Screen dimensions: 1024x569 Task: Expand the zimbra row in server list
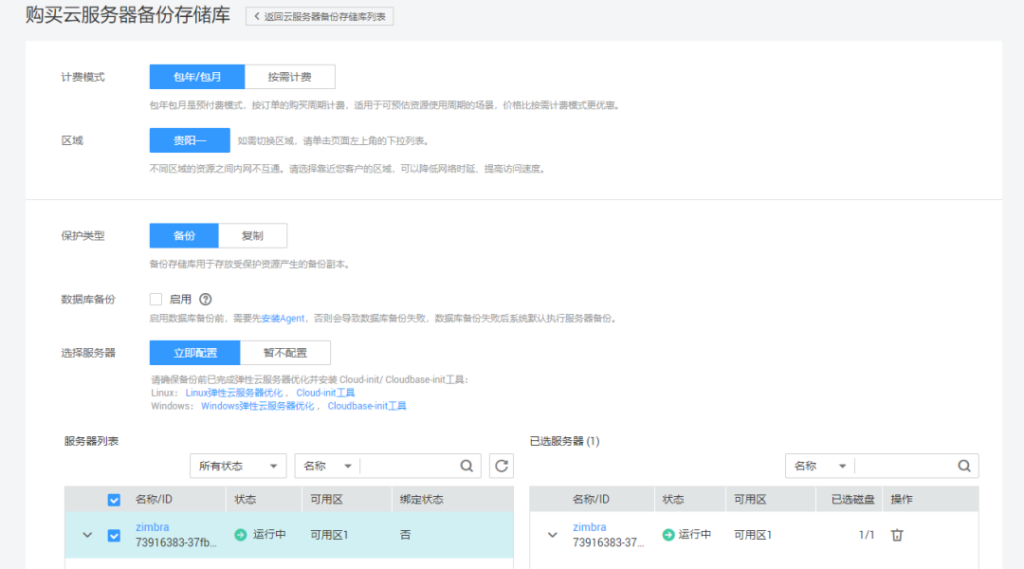click(87, 535)
